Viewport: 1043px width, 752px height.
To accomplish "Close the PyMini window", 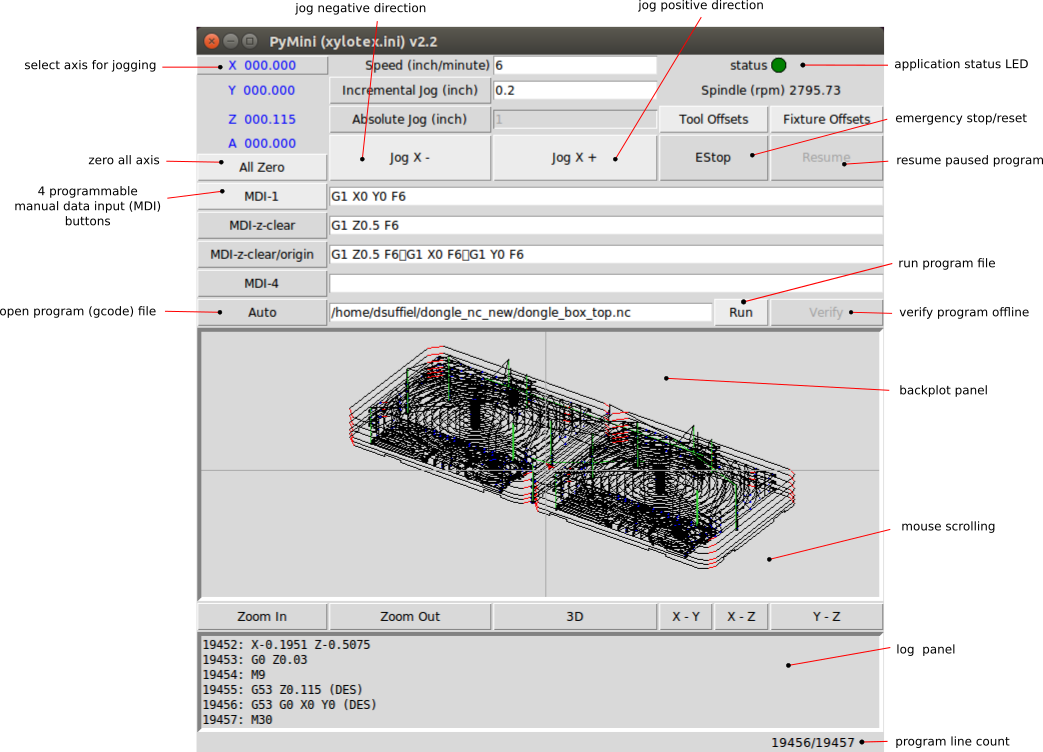I will click(212, 41).
